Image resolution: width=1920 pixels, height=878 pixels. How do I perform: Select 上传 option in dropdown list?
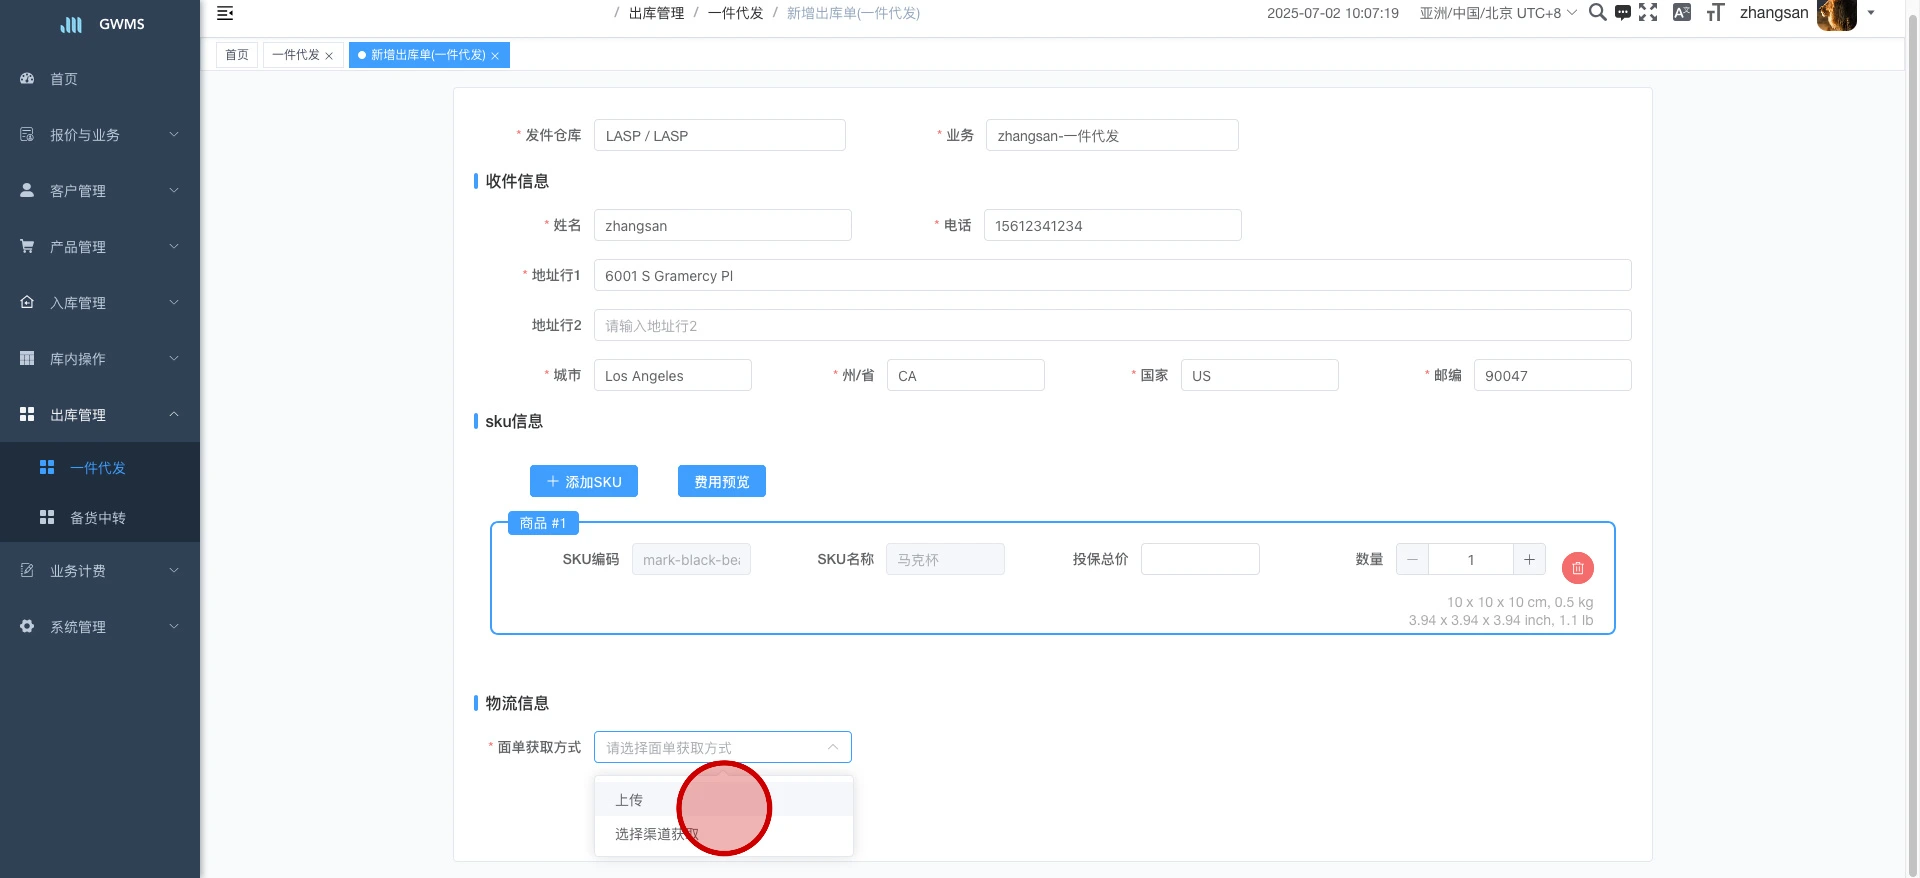(630, 800)
